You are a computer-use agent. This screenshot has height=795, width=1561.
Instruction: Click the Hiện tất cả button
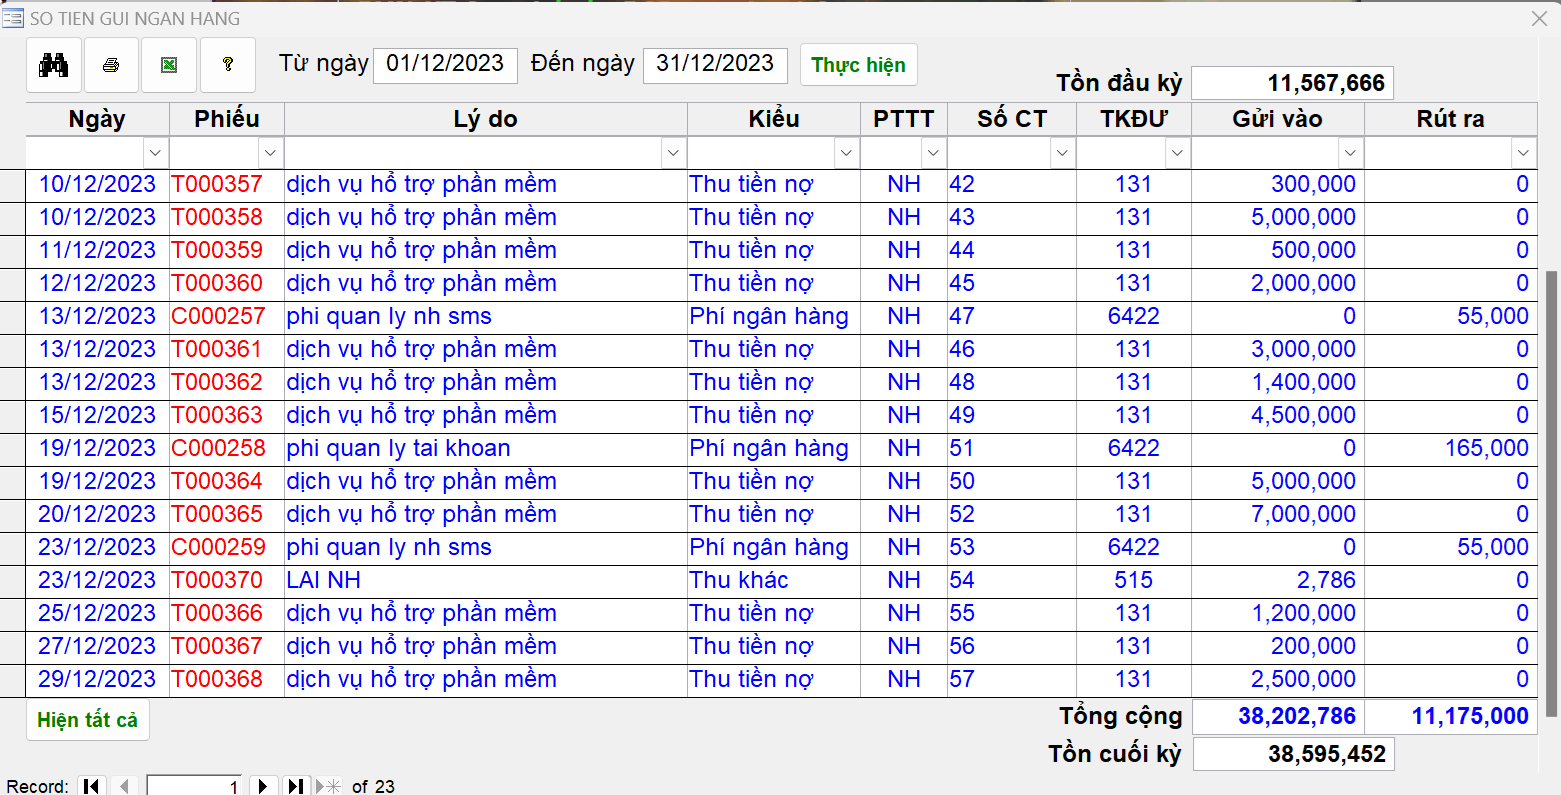(x=88, y=720)
